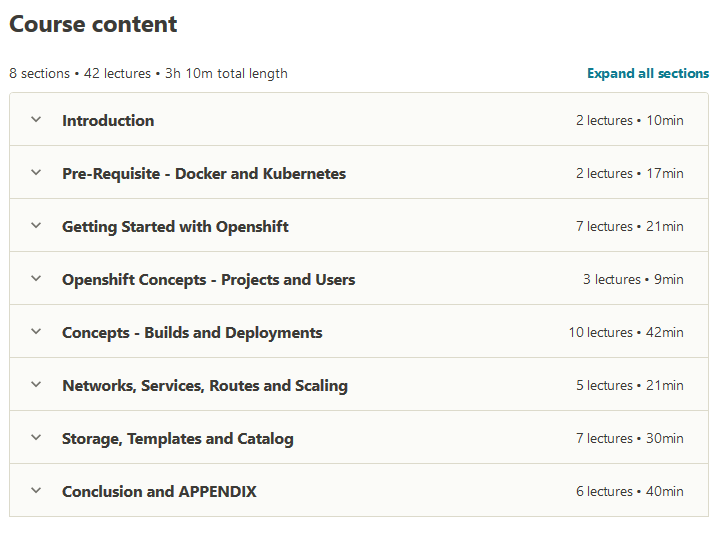Click chevron next to Pre-Requisite - Docker and Kubernetes
Viewport: 722px width, 534px height.
point(36,173)
